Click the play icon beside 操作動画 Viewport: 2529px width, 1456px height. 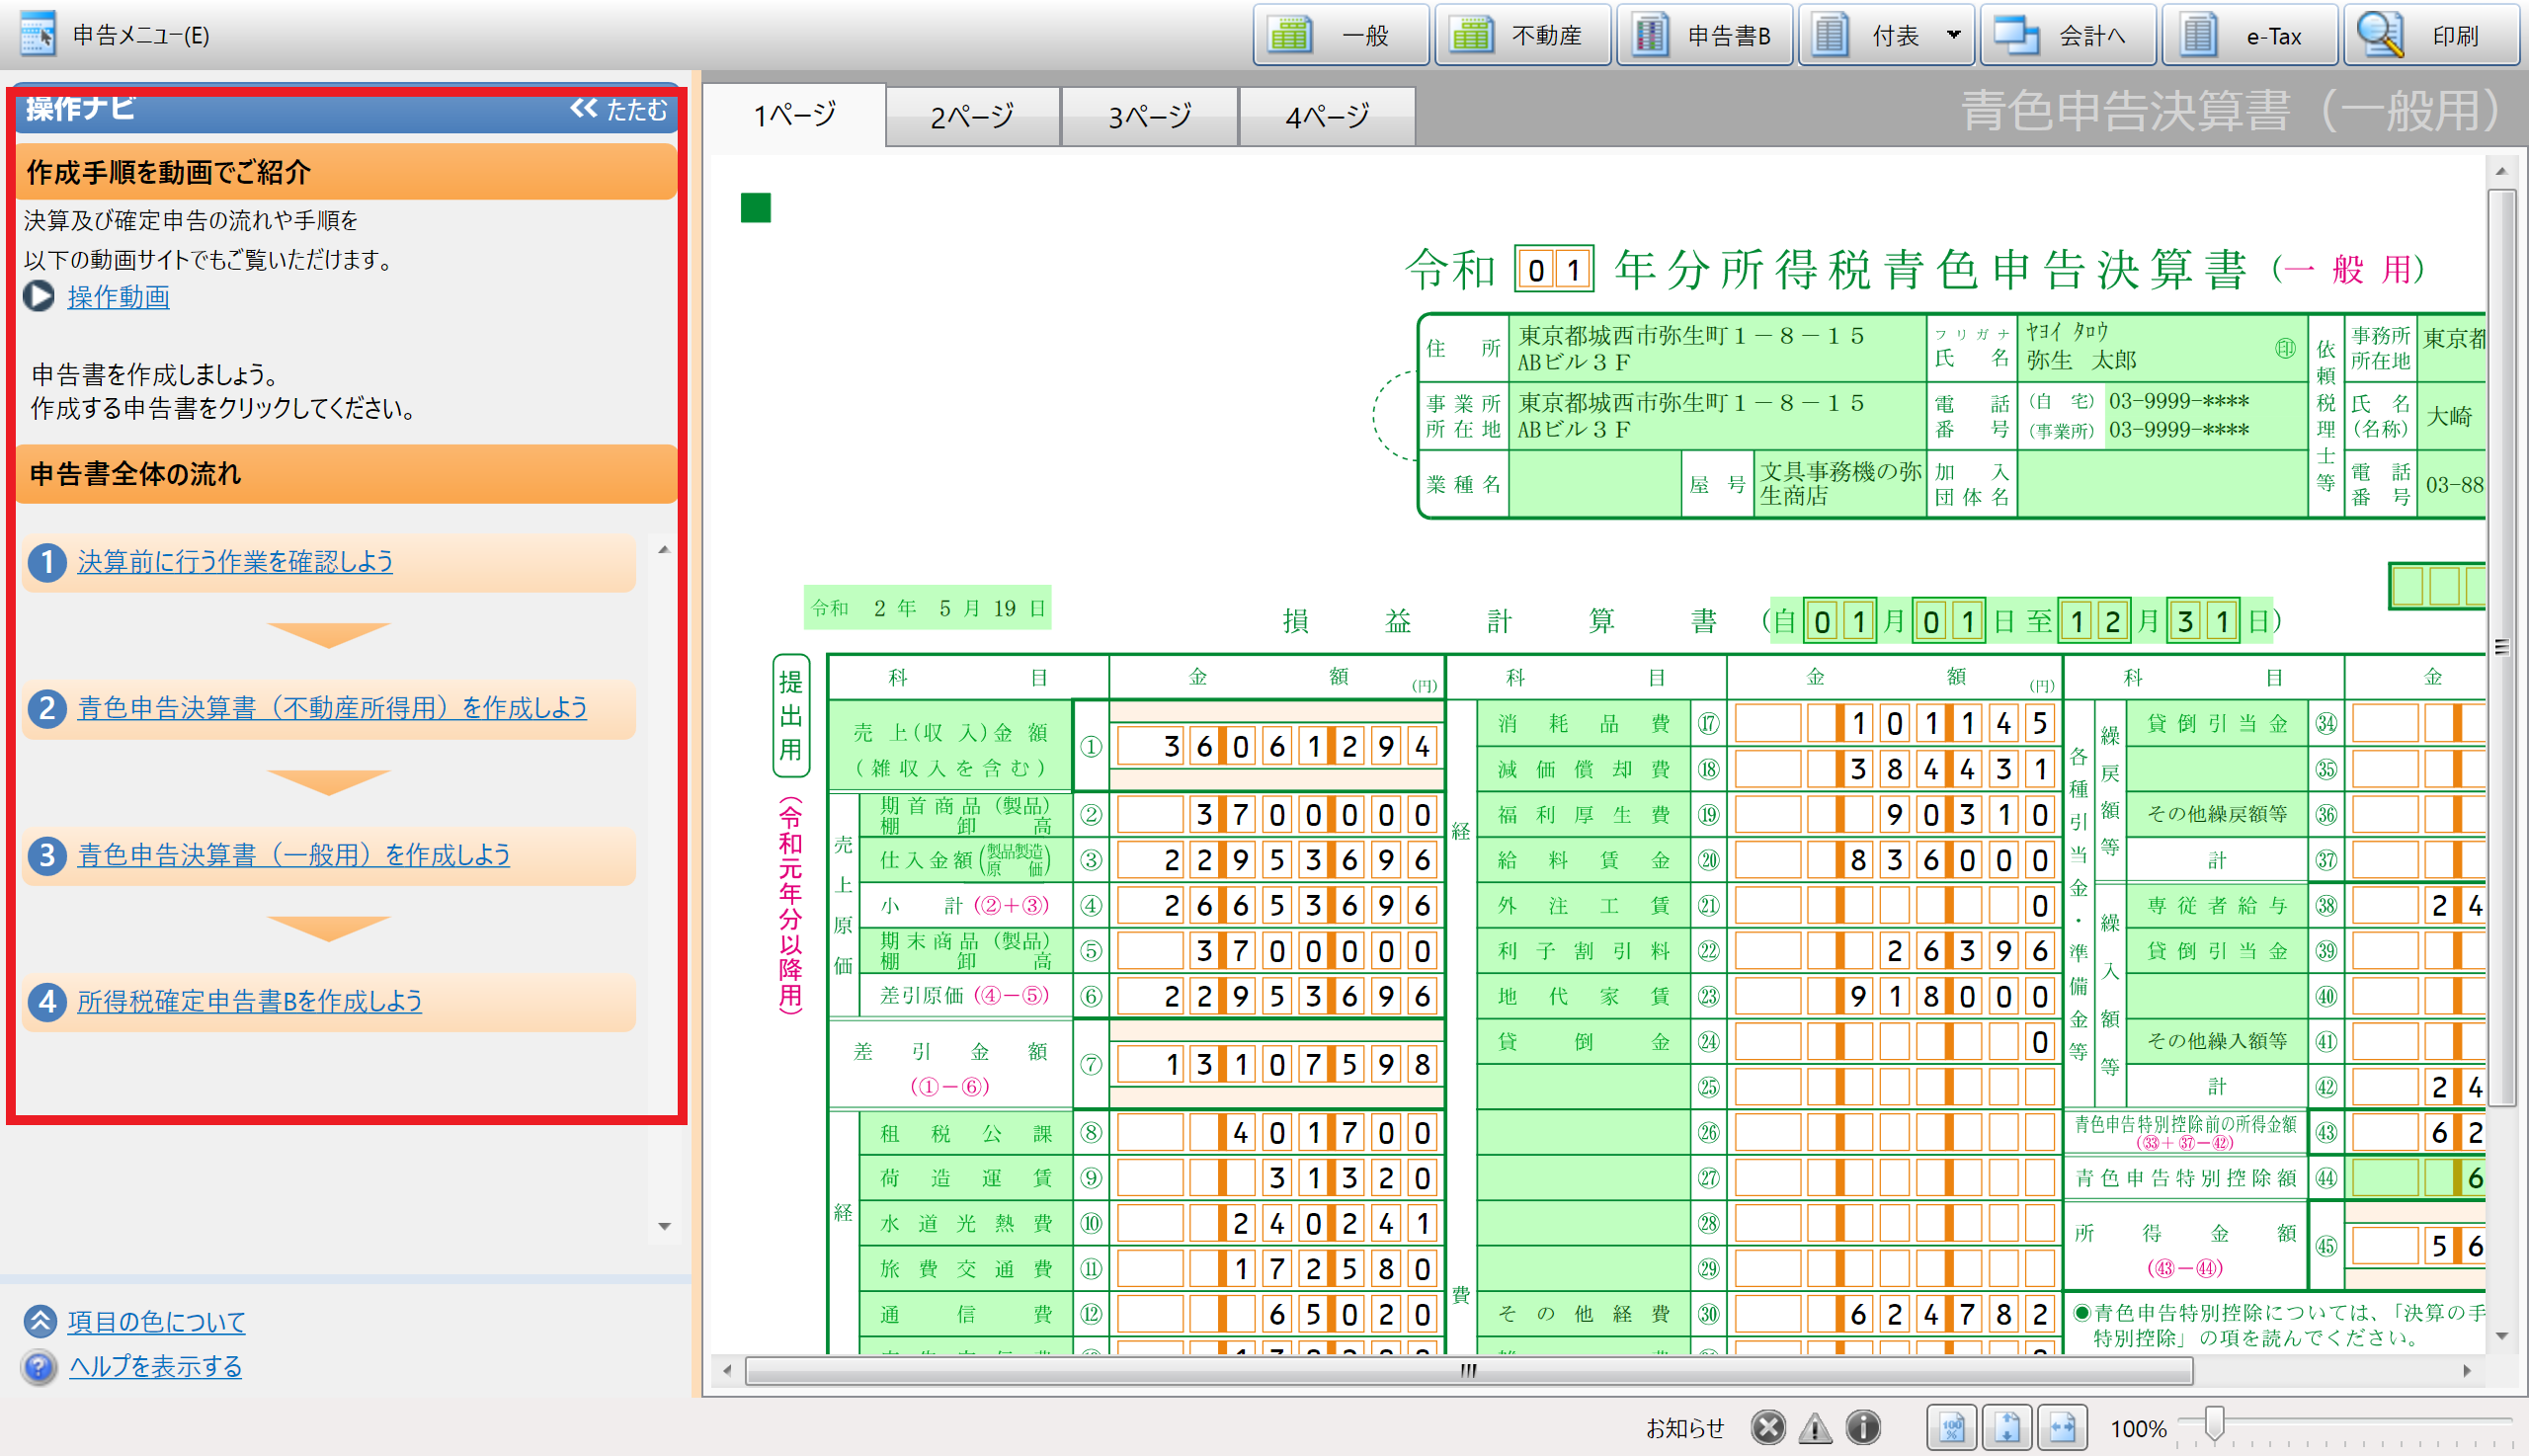pos(39,297)
